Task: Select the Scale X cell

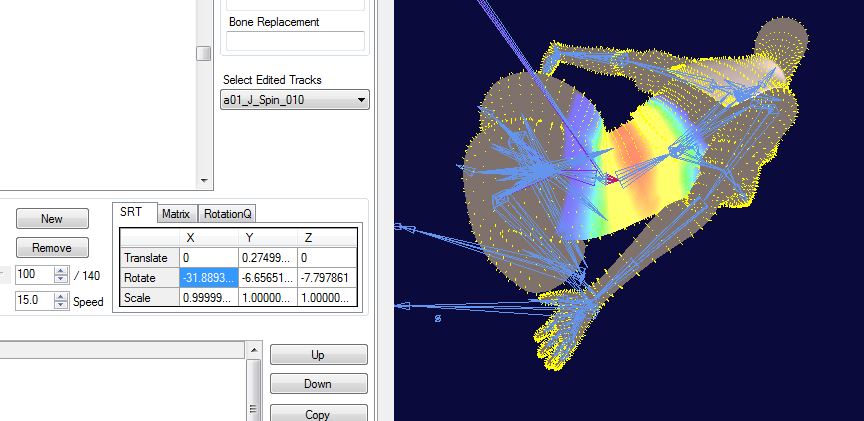Action: tap(208, 298)
